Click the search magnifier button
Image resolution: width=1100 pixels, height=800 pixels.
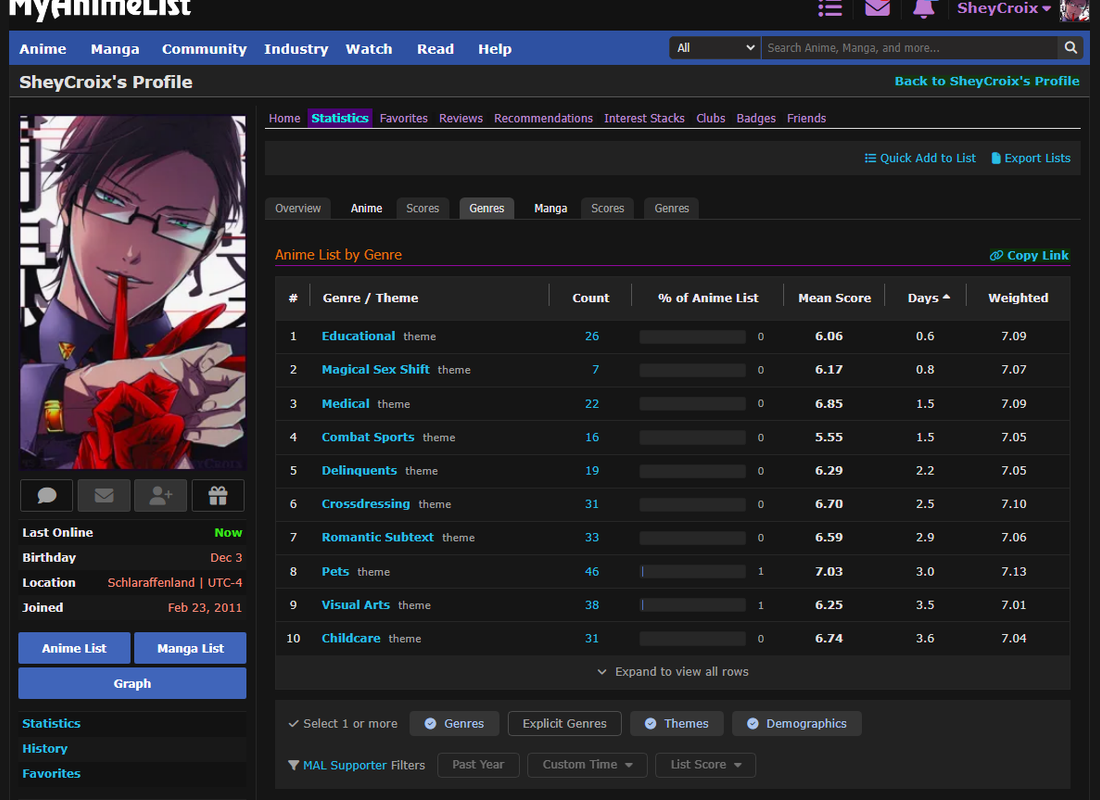coord(1071,48)
